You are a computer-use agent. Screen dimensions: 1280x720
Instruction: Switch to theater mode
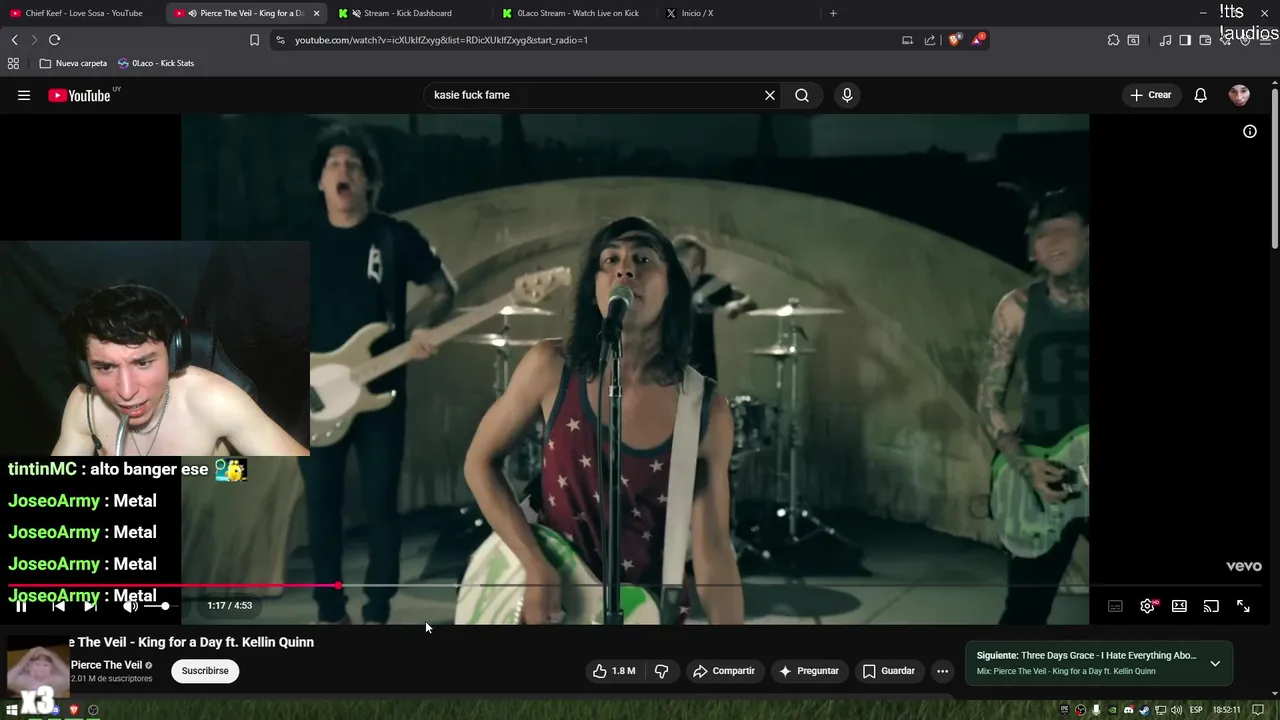1179,606
